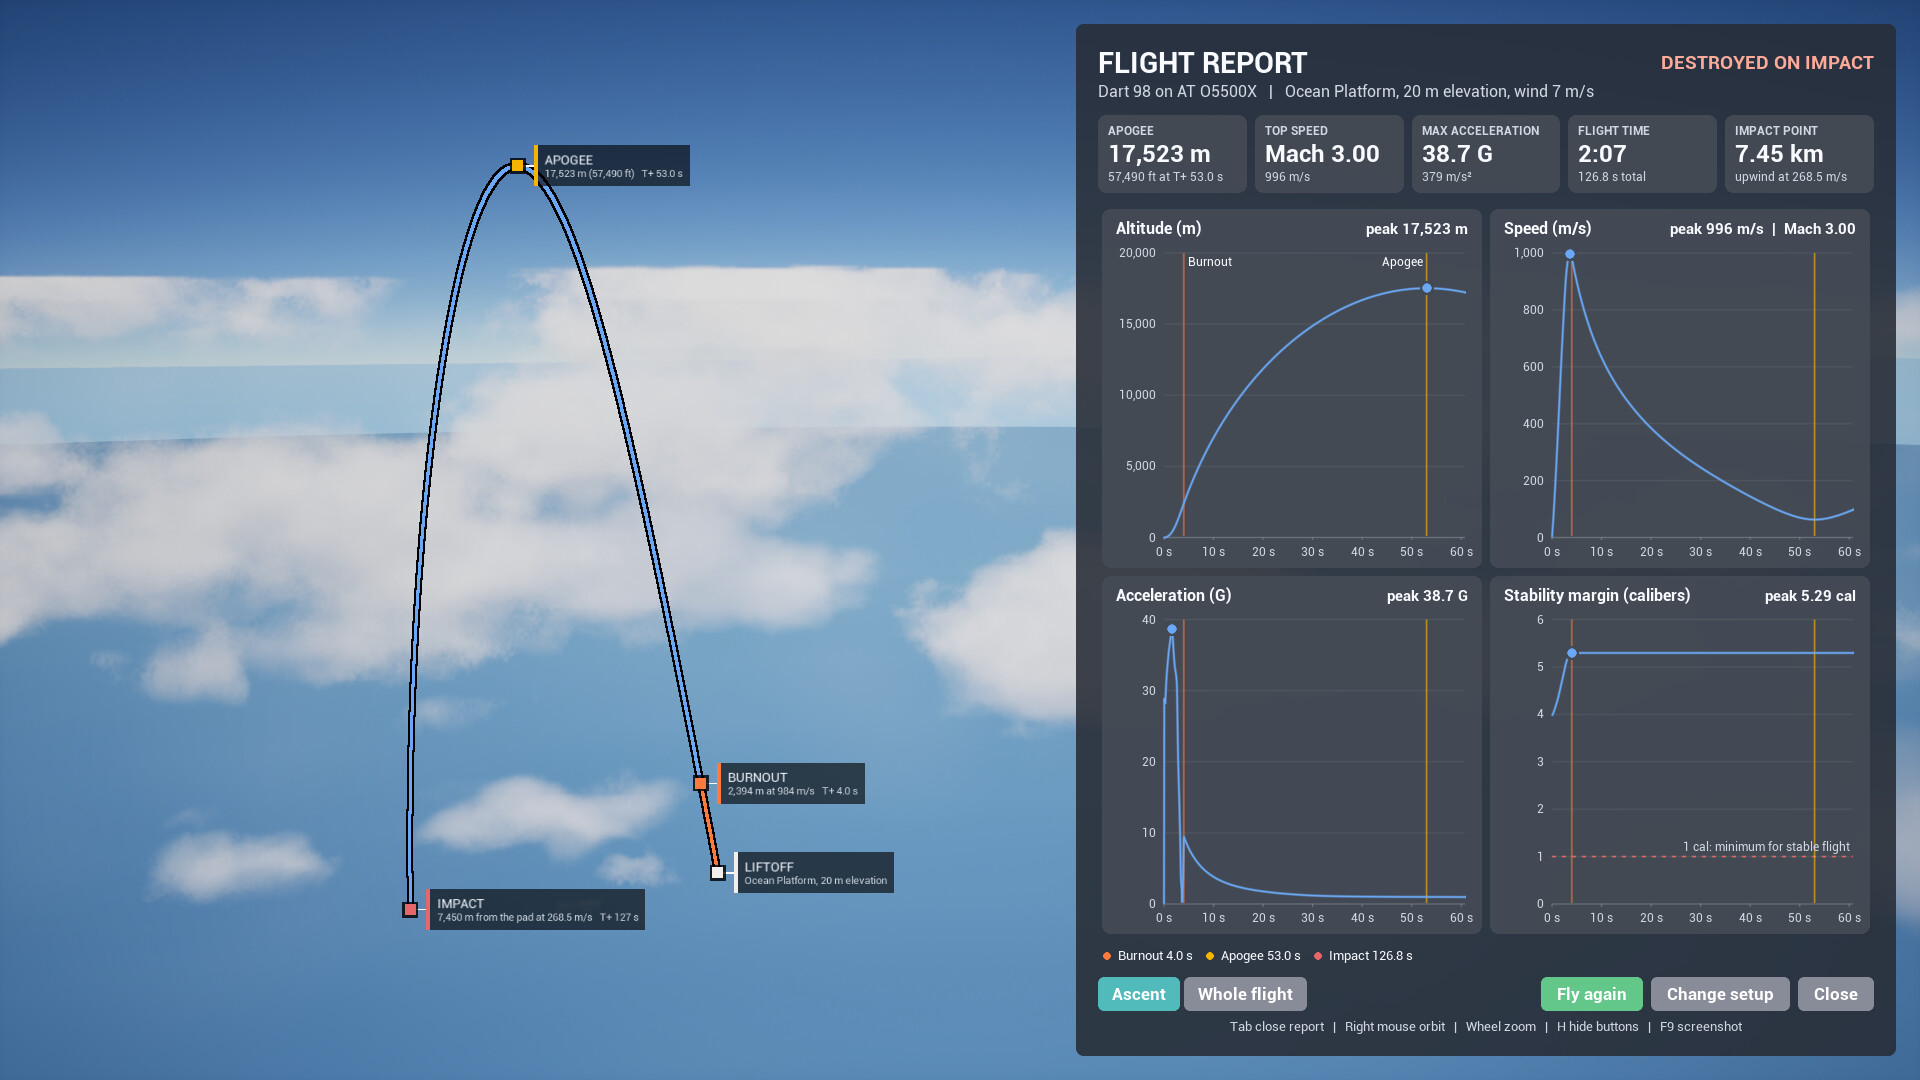Click the Burnout label in Altitude chart
The image size is (1920, 1080).
click(1210, 262)
